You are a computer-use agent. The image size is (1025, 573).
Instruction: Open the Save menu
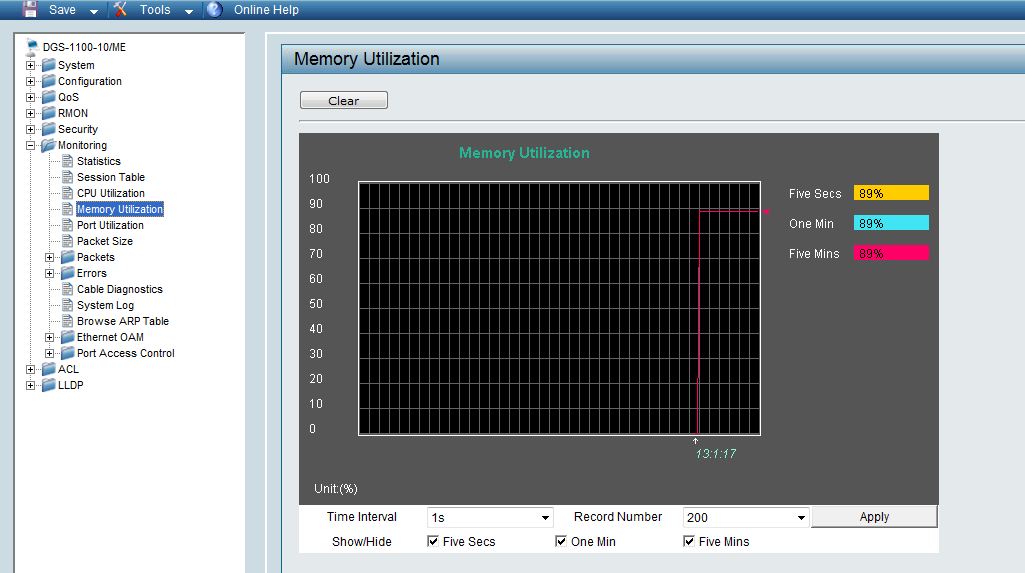point(62,10)
